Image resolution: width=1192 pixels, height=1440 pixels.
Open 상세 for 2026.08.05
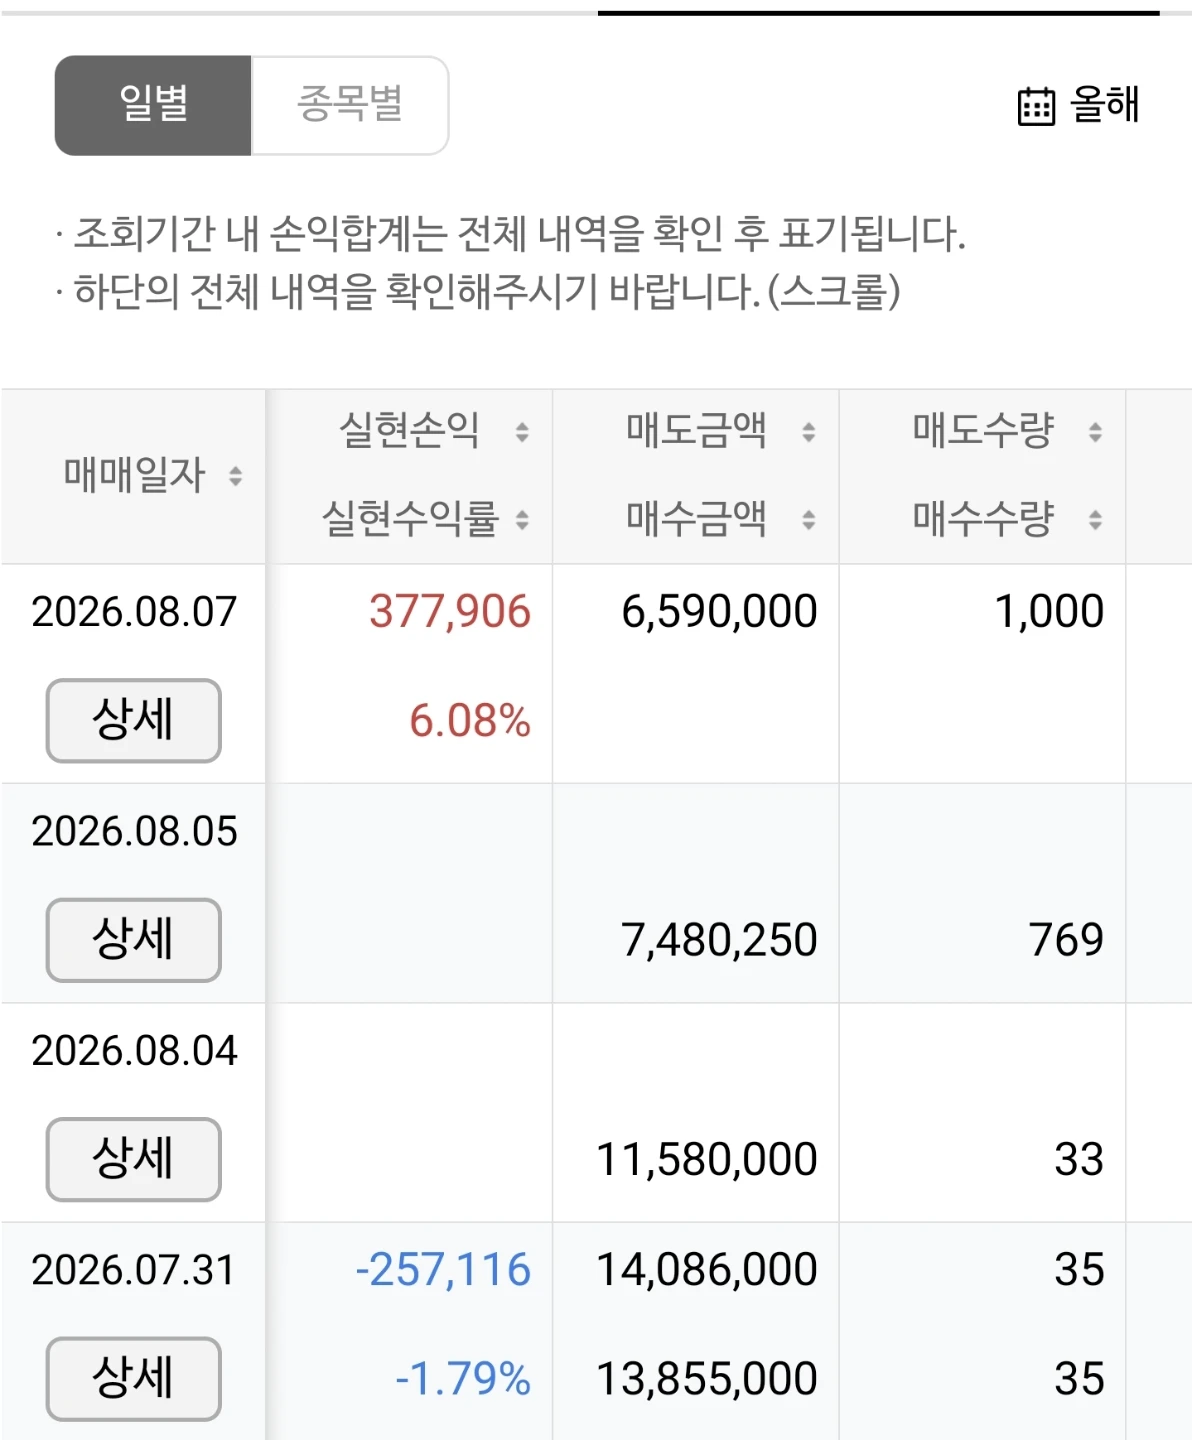pos(134,940)
